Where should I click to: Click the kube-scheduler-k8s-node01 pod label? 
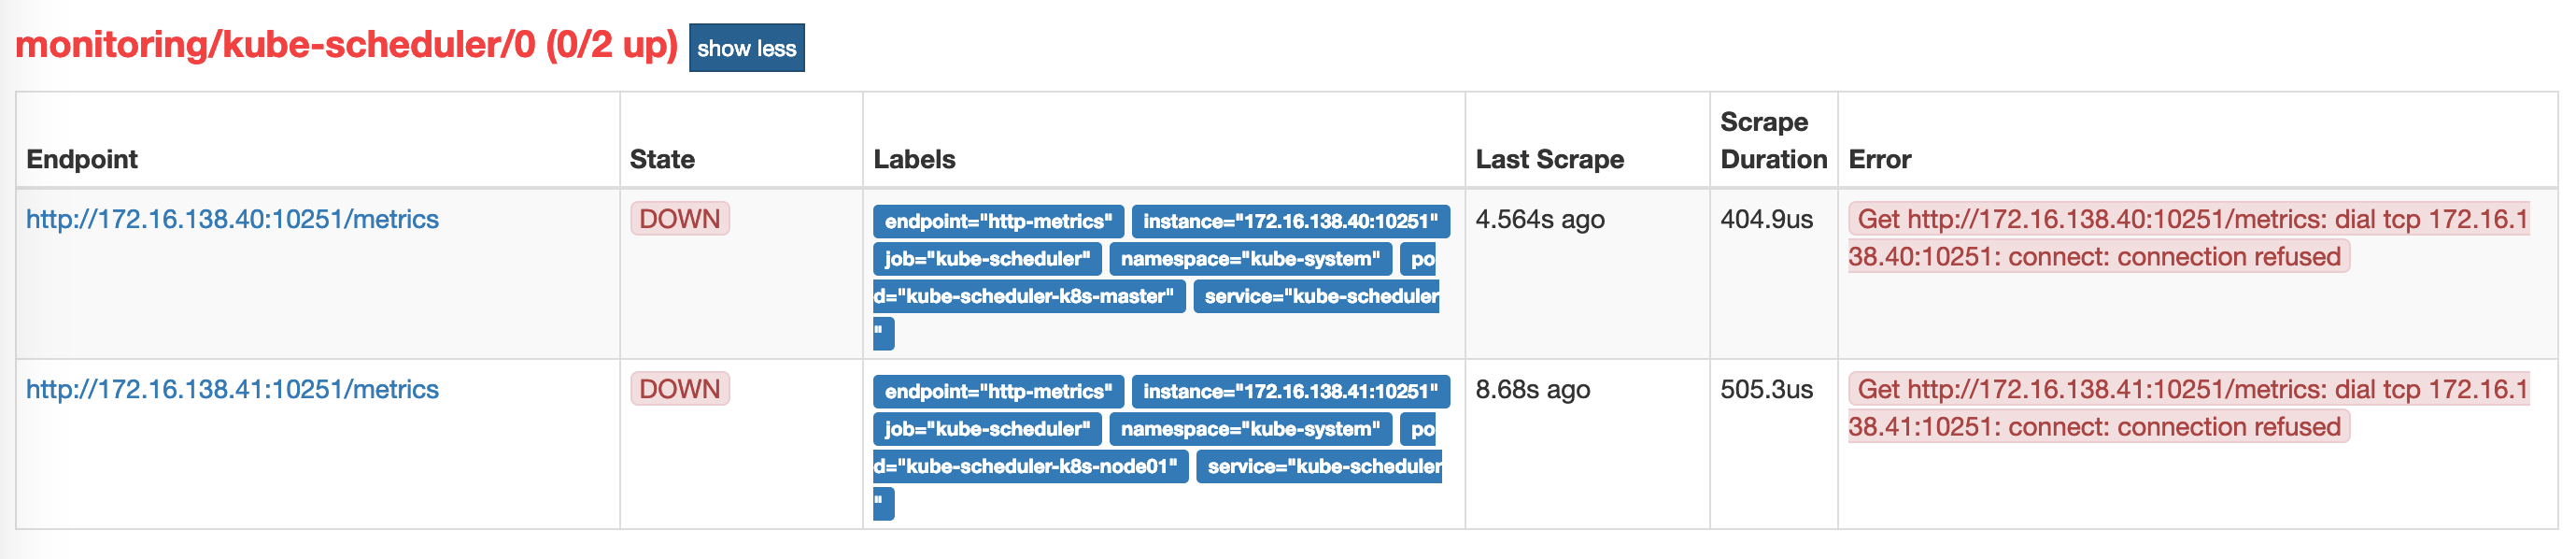point(1030,466)
